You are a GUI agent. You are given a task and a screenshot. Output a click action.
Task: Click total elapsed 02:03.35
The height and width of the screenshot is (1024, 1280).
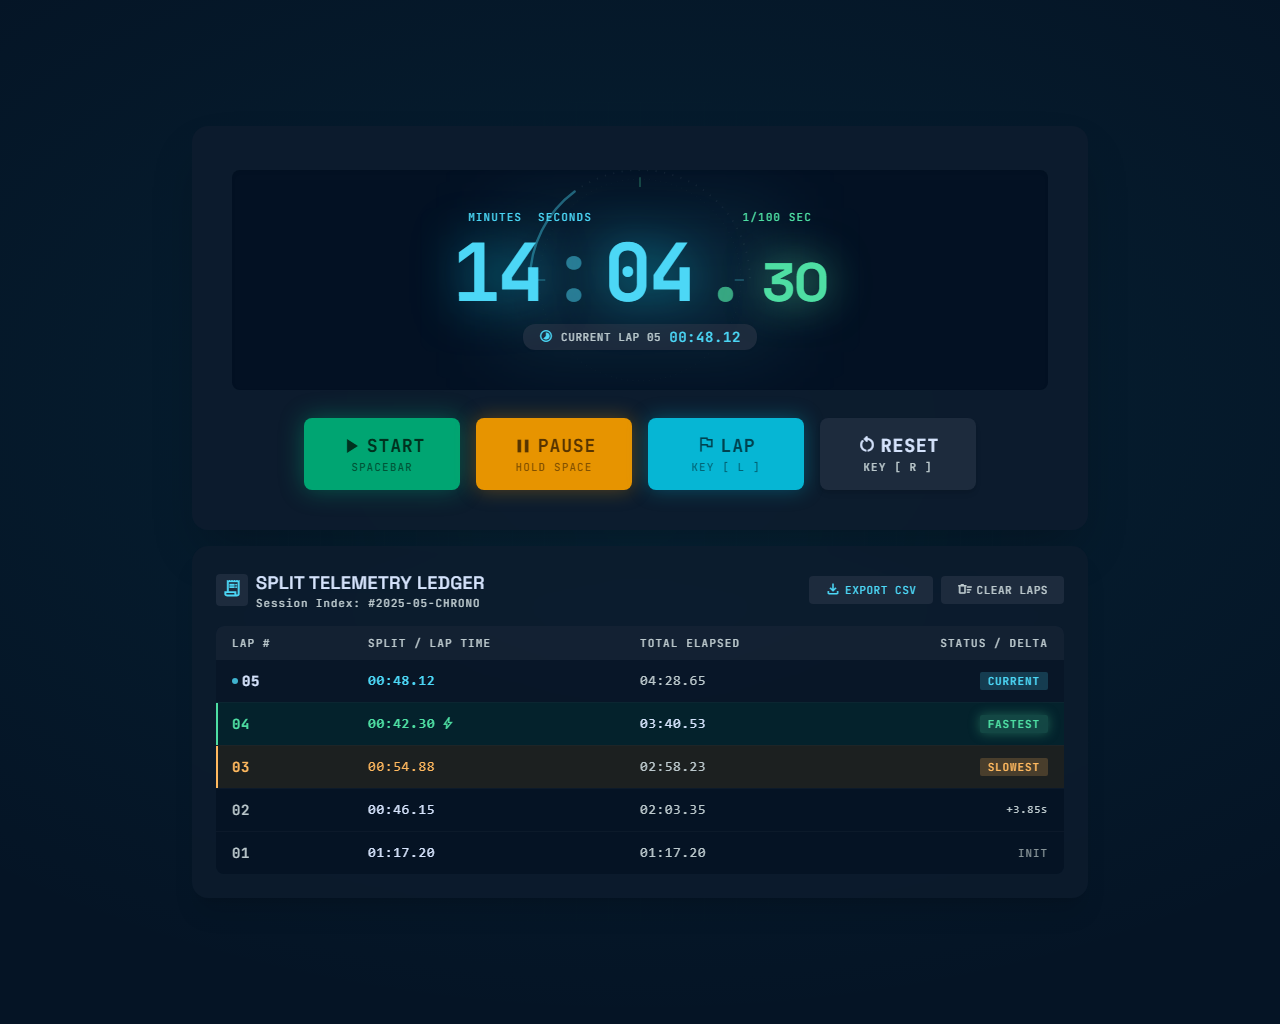(x=673, y=810)
